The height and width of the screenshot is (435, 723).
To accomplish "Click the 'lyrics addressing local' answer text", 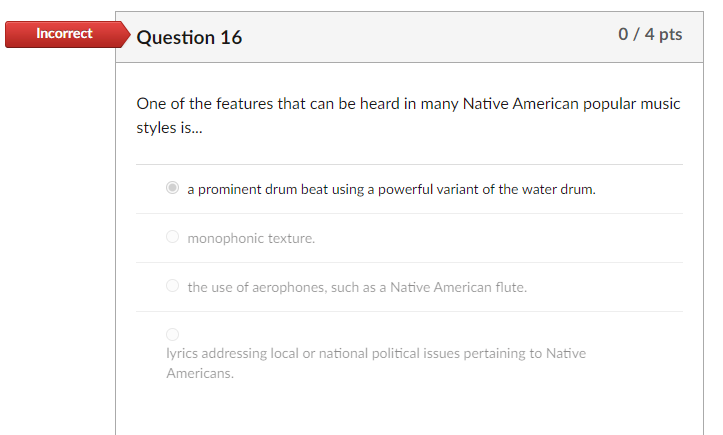I will (x=235, y=353).
